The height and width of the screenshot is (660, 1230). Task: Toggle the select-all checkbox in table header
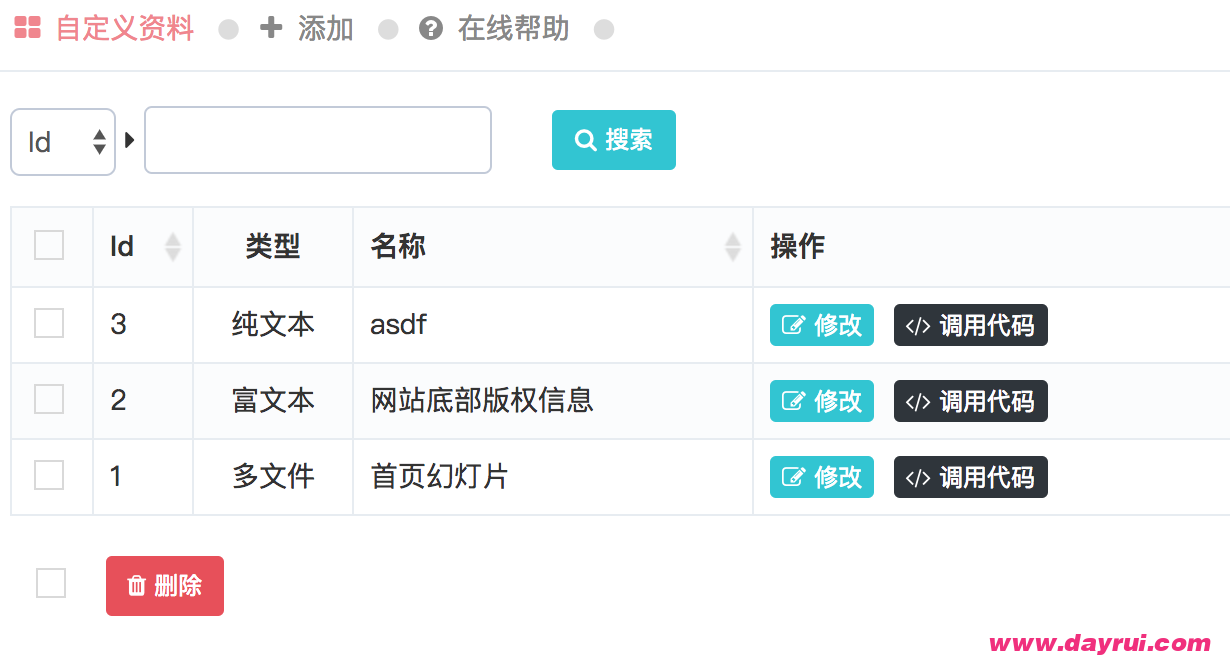pyautogui.click(x=49, y=245)
